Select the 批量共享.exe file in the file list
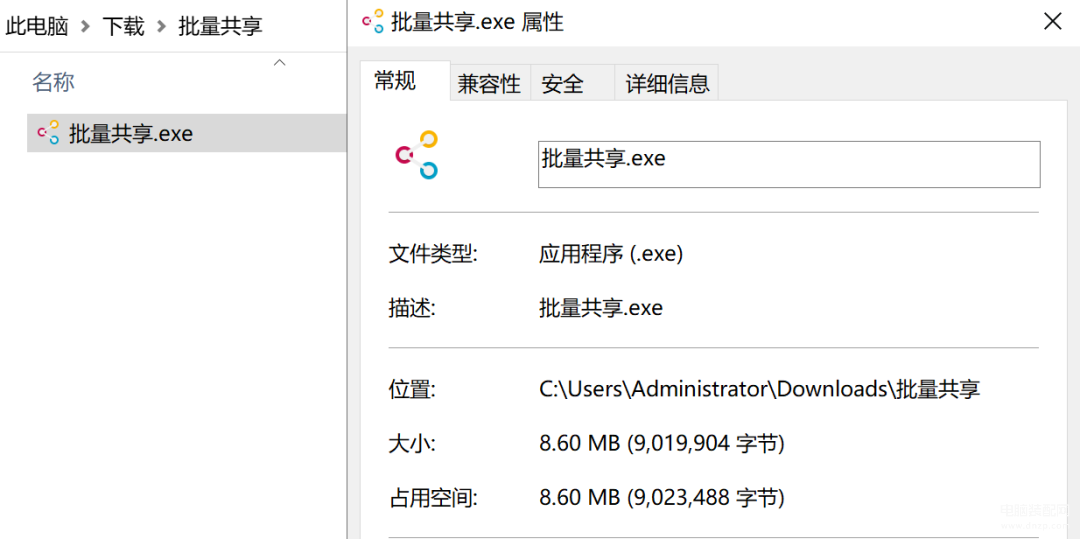1080x539 pixels. (186, 133)
